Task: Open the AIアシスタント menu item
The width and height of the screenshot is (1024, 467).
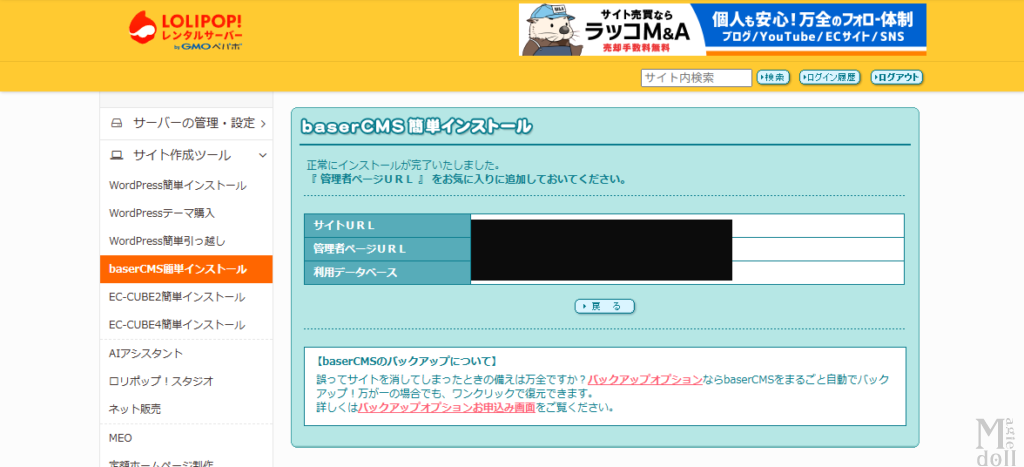Action: click(x=146, y=353)
